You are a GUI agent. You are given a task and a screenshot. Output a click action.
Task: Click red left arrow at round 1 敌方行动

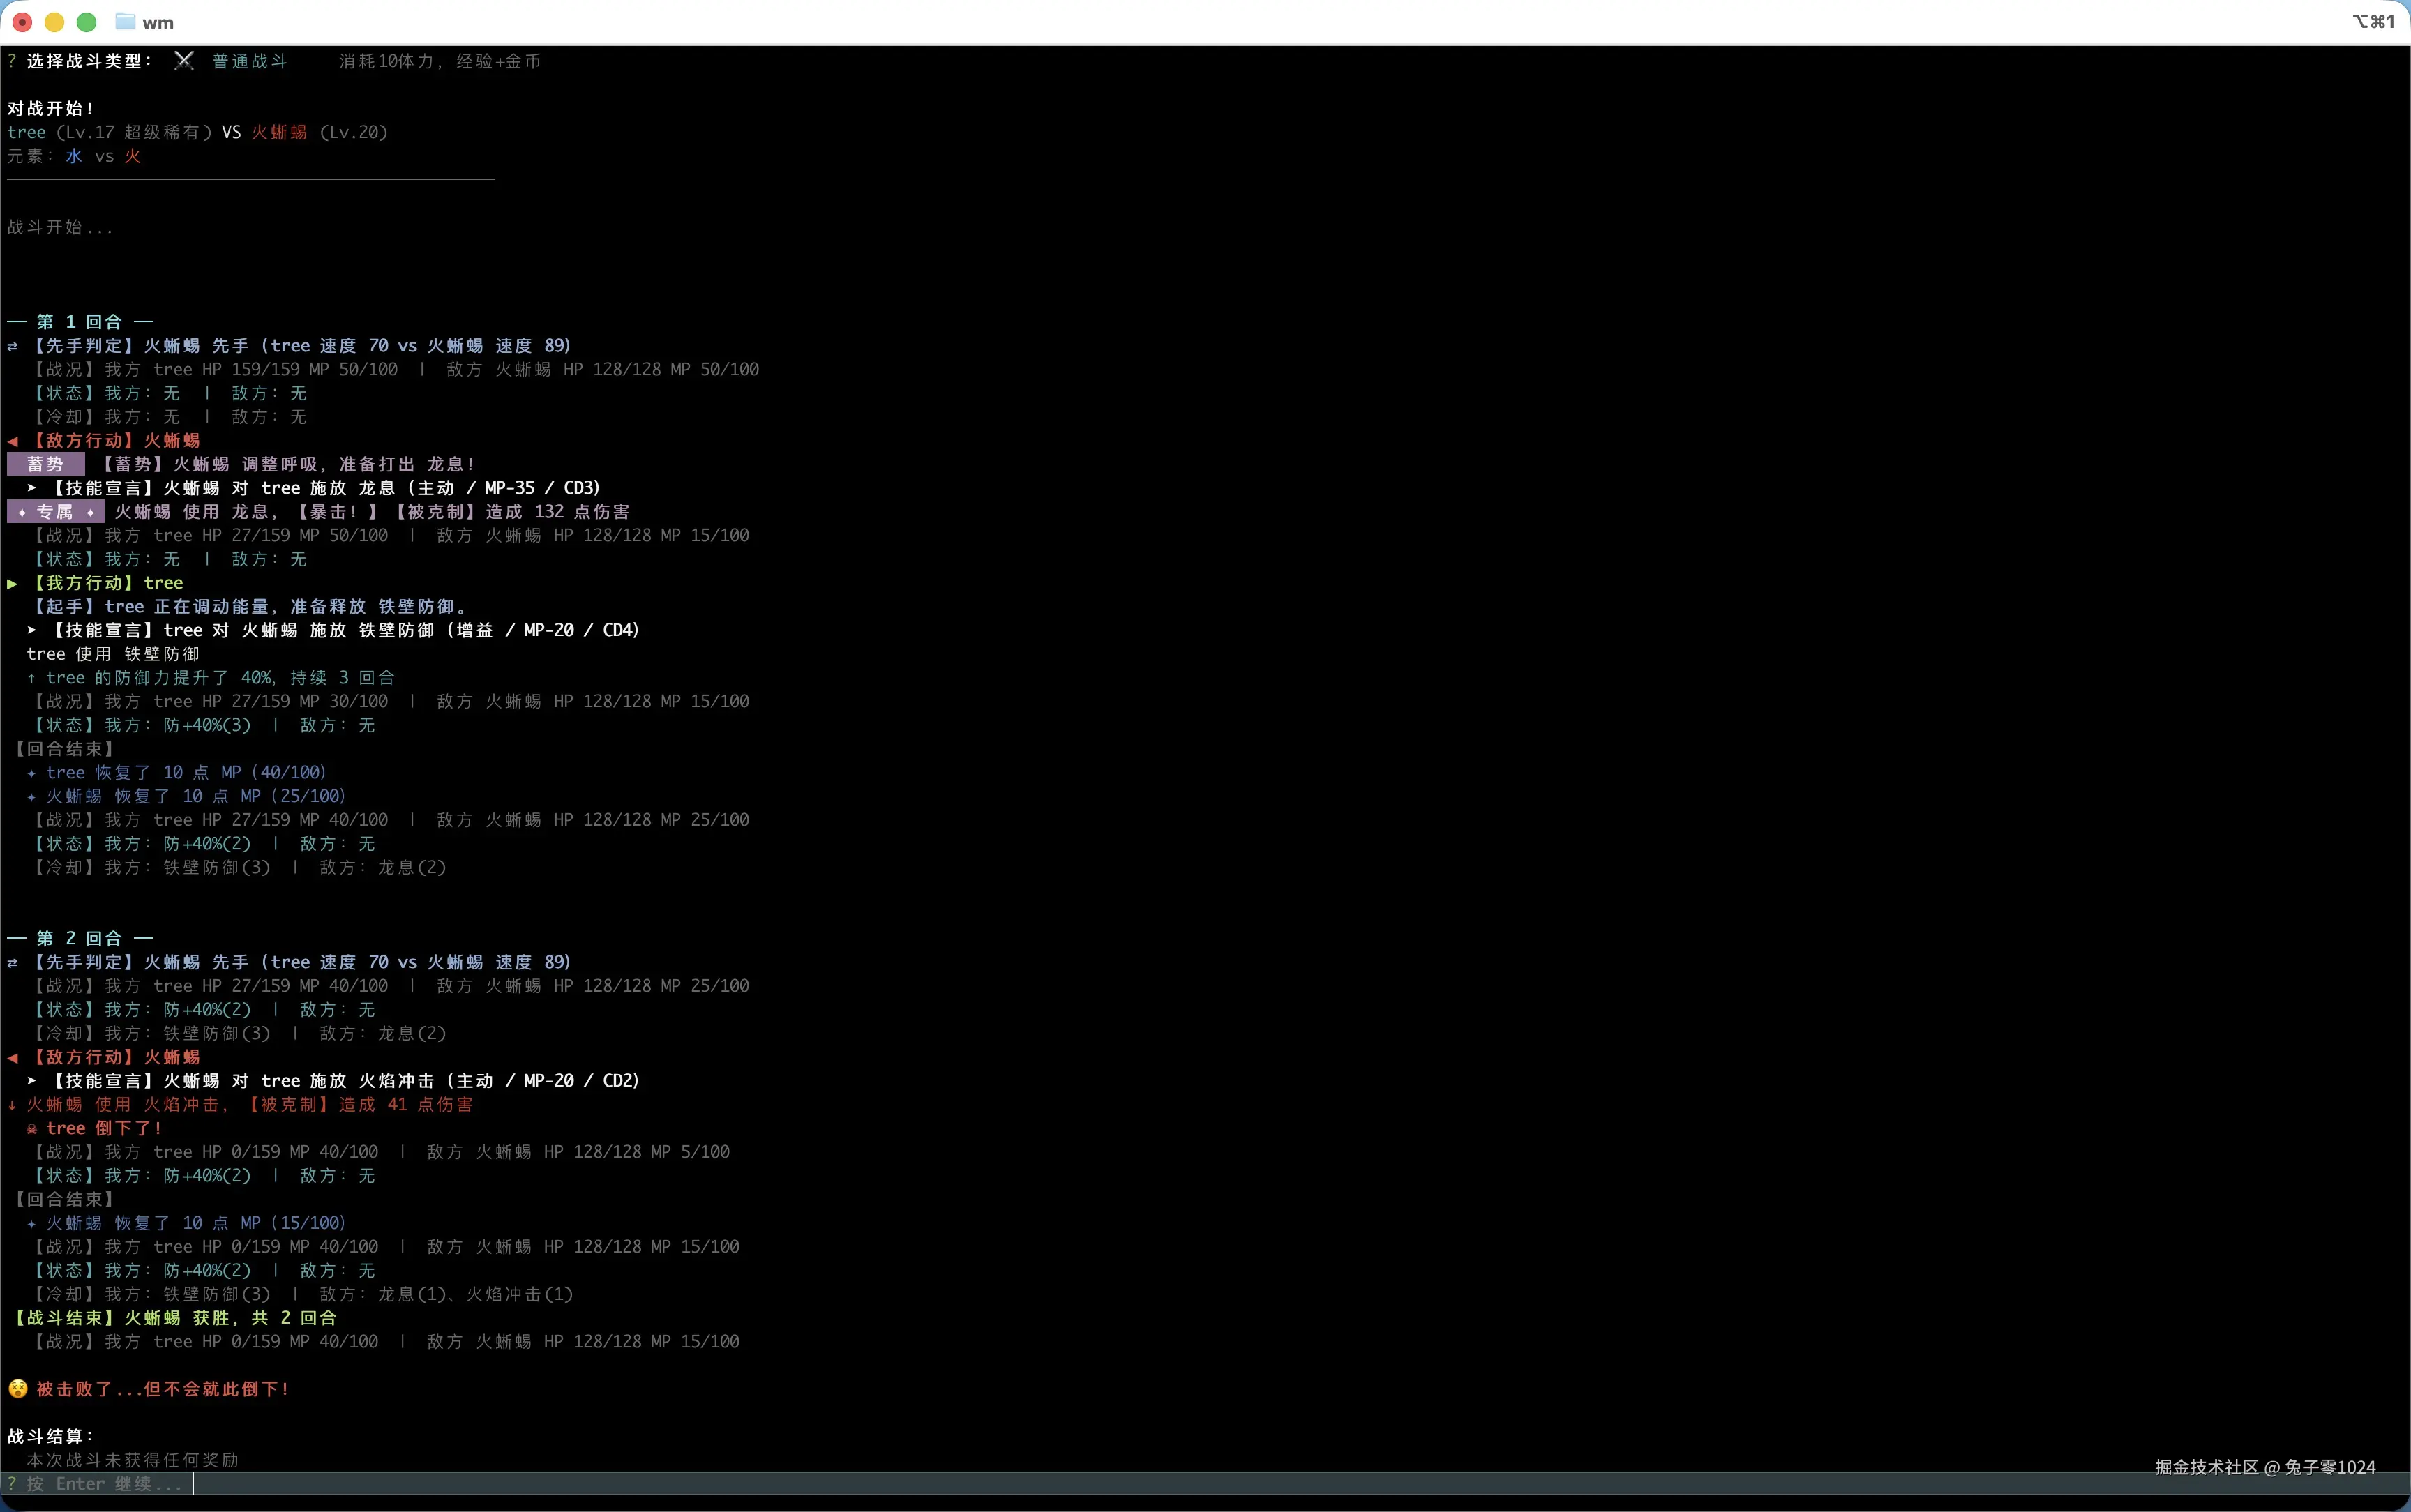coord(13,441)
